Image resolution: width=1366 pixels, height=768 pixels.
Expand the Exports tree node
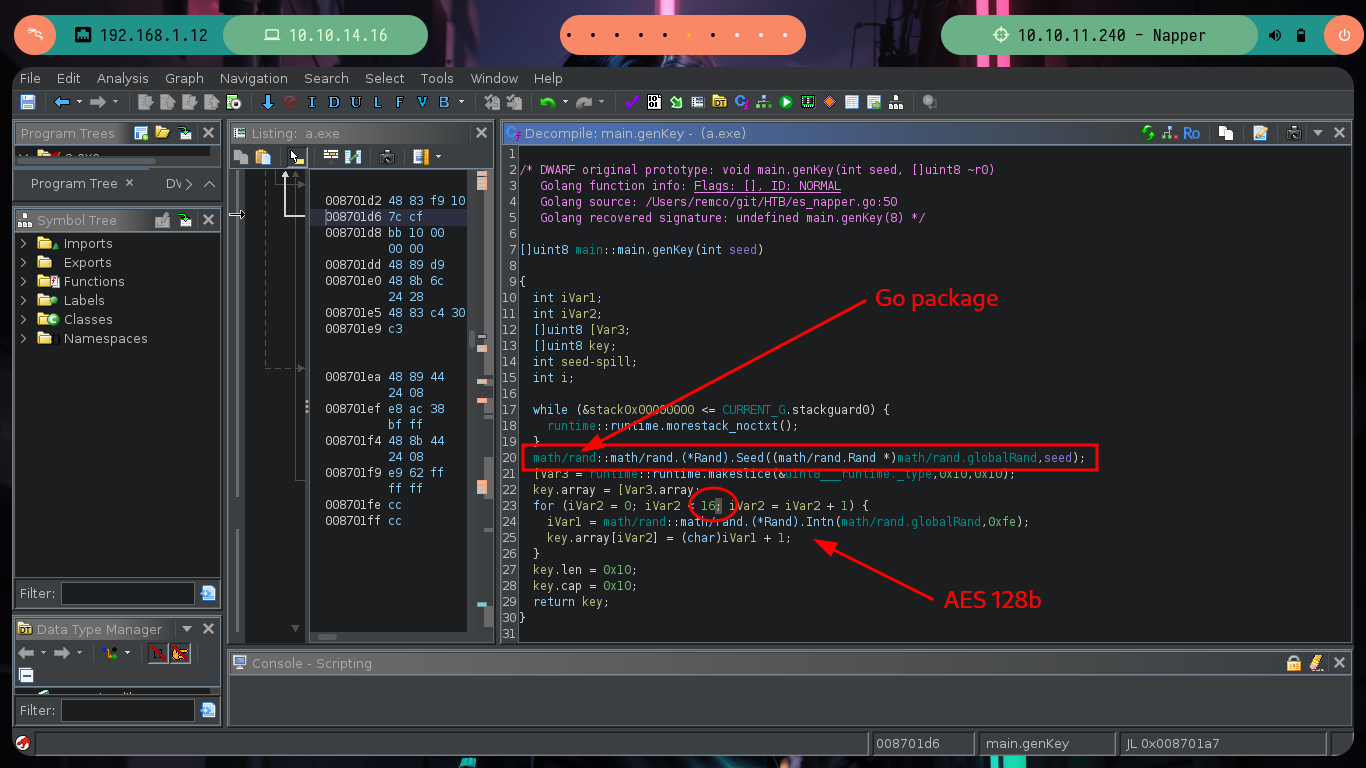click(24, 262)
